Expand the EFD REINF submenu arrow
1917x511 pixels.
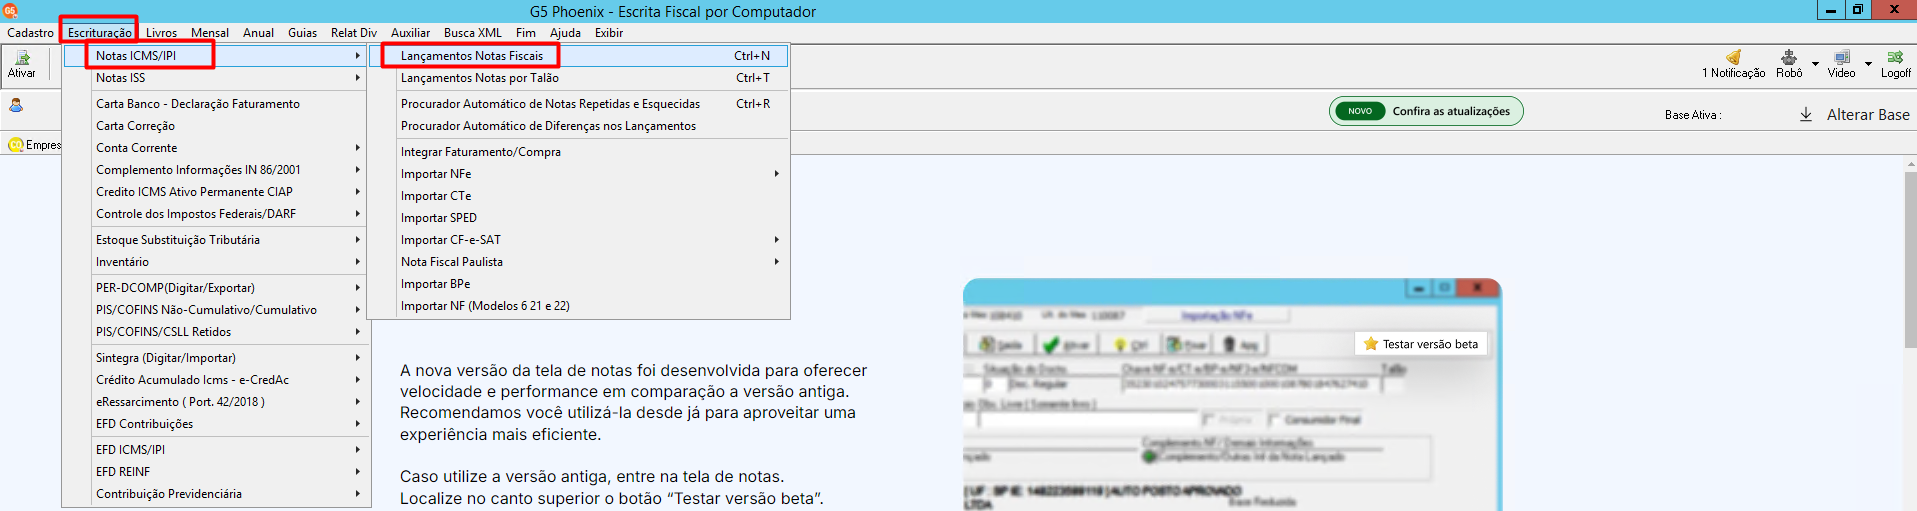(x=357, y=472)
